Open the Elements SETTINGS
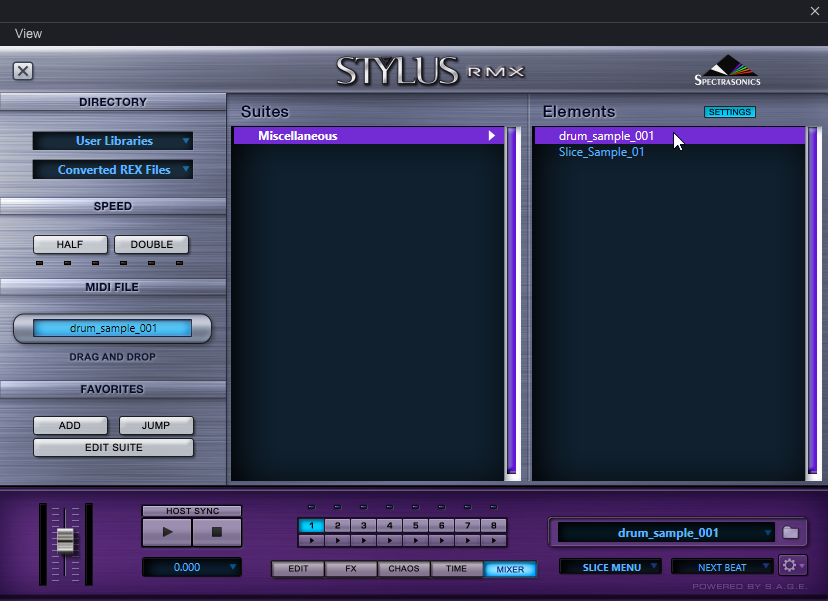Screen dimensions: 828x601 point(730,112)
